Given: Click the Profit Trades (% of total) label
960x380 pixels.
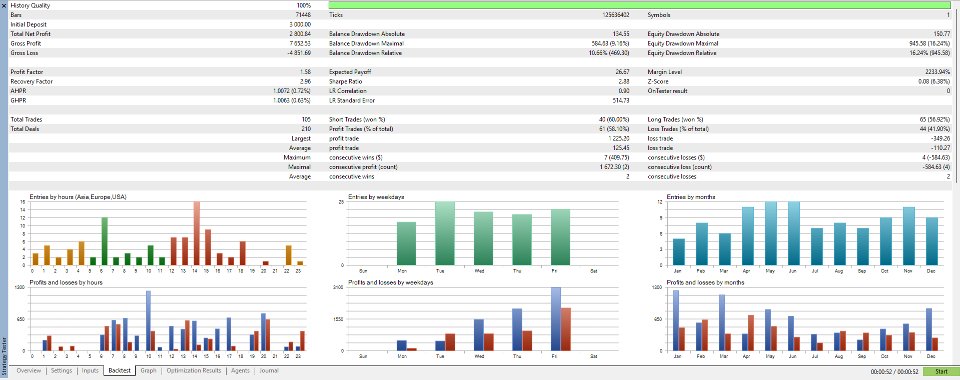Looking at the screenshot, I should pyautogui.click(x=361, y=129).
